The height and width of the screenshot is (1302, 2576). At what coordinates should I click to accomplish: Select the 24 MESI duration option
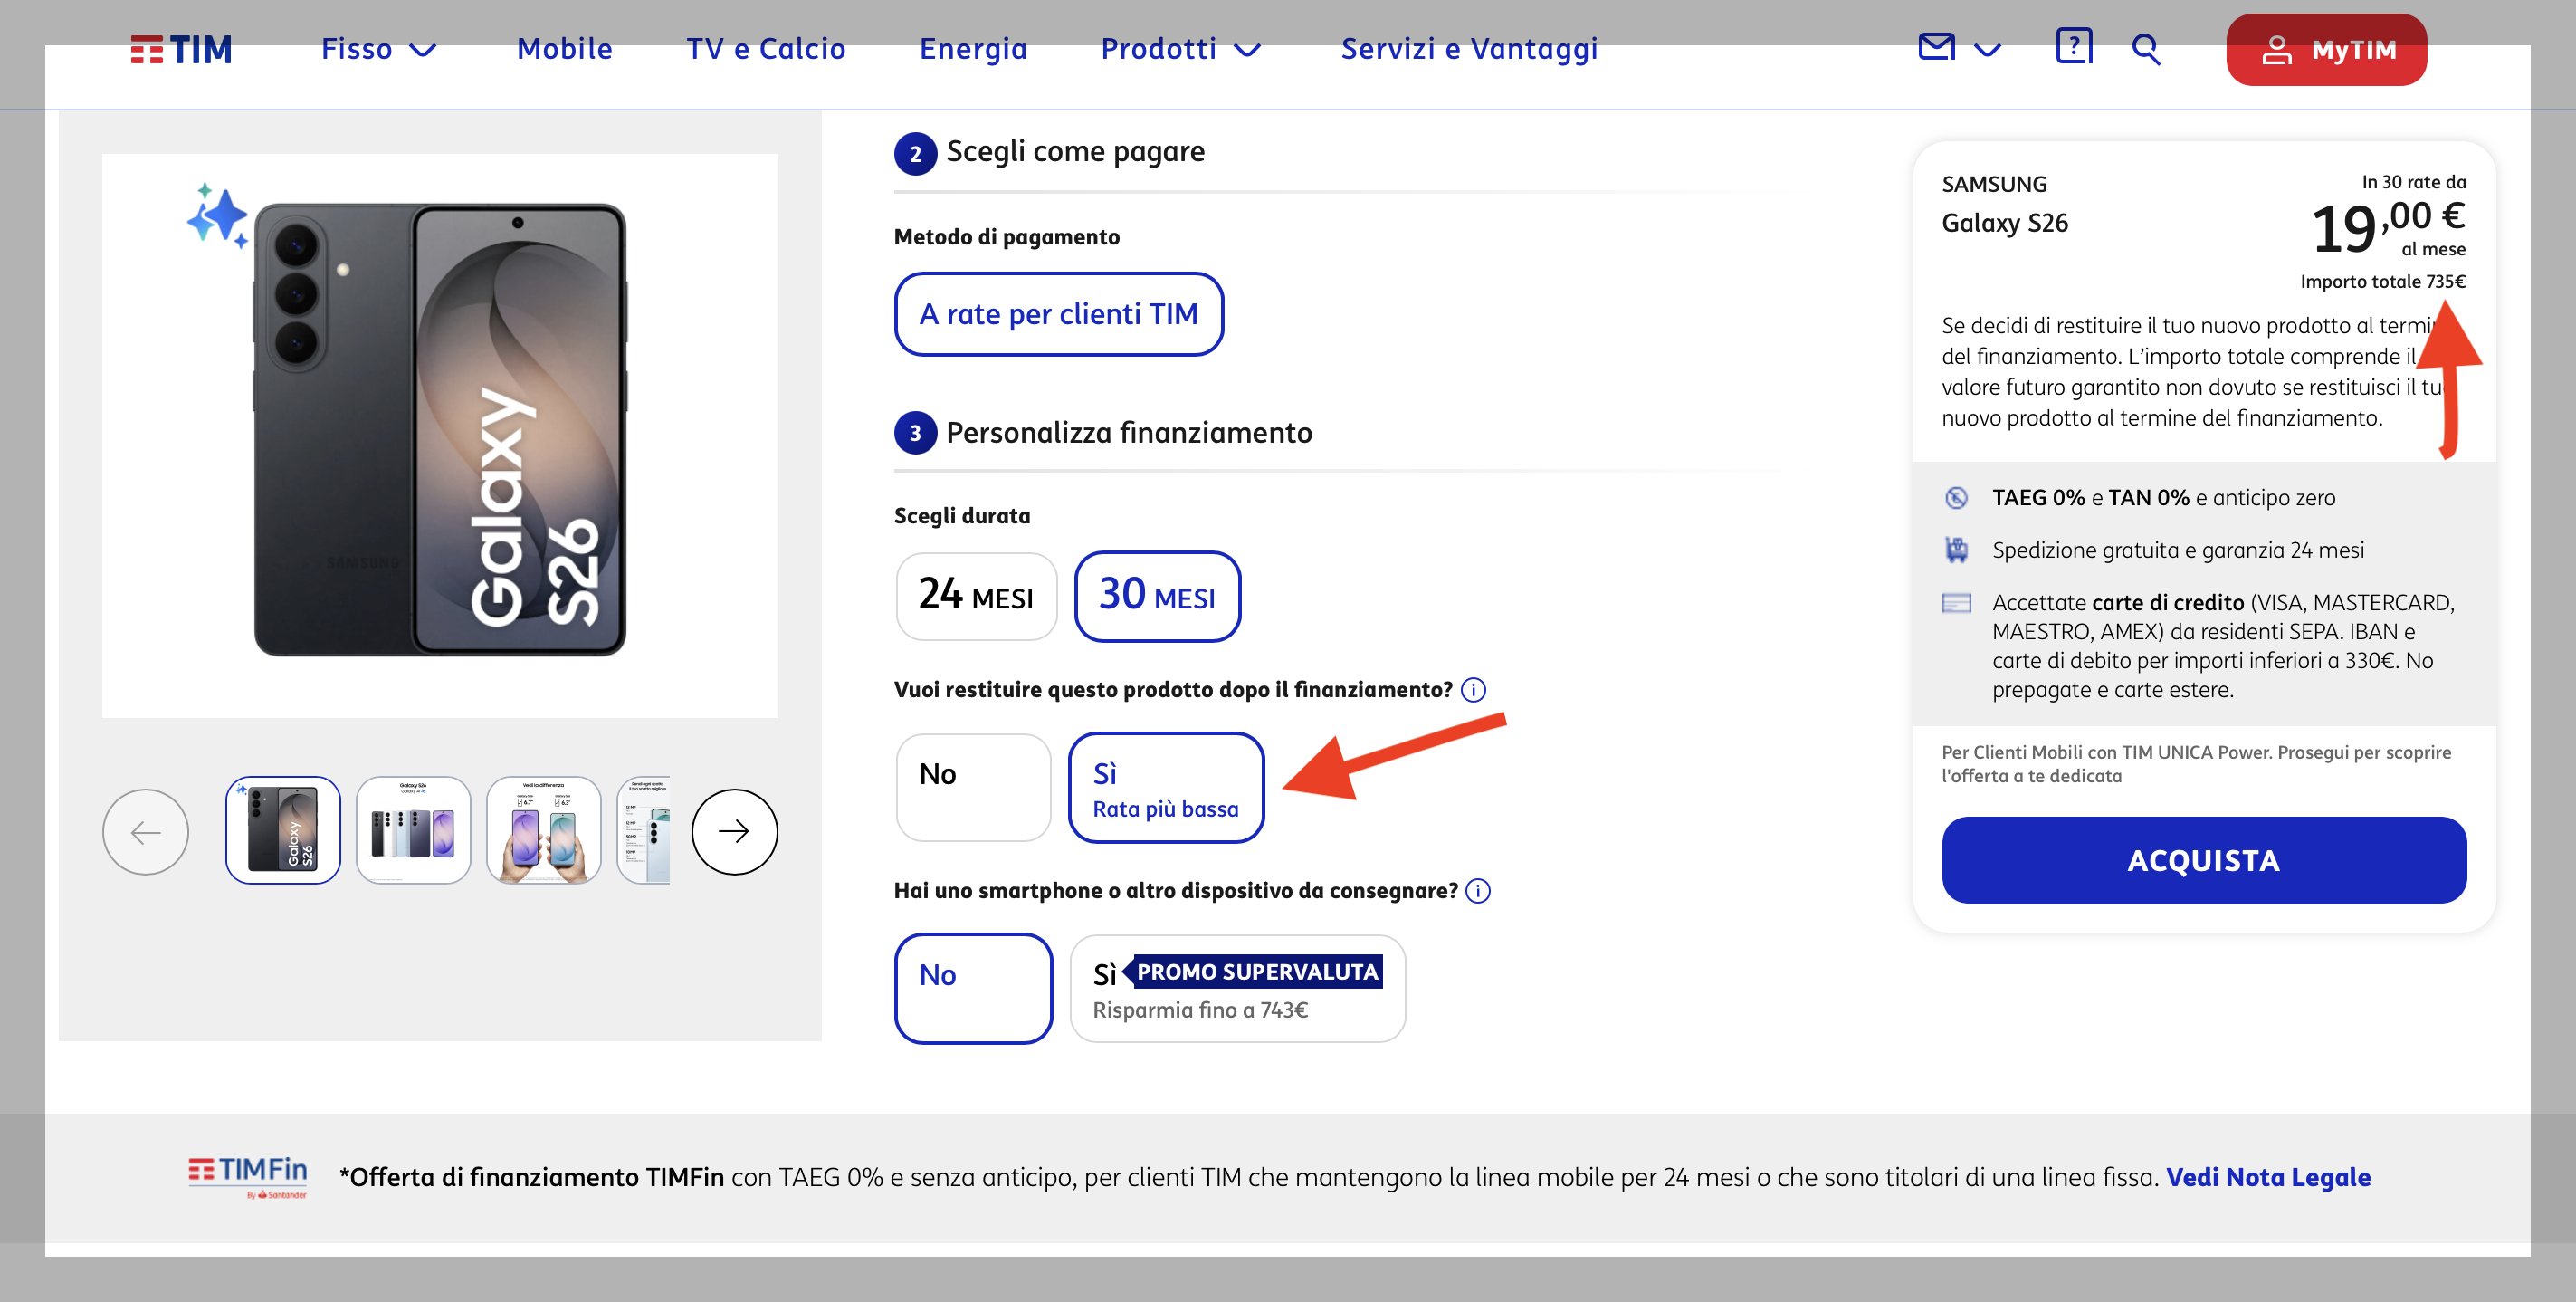975,597
